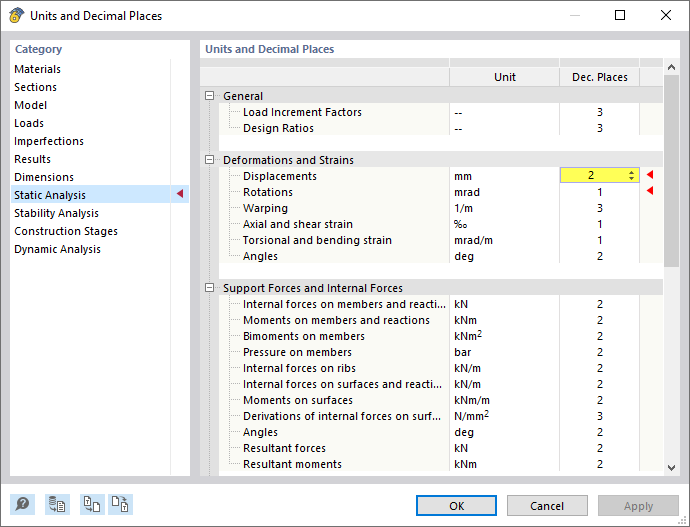Click the Rotations decimal places value
The height and width of the screenshot is (527, 690).
(599, 192)
